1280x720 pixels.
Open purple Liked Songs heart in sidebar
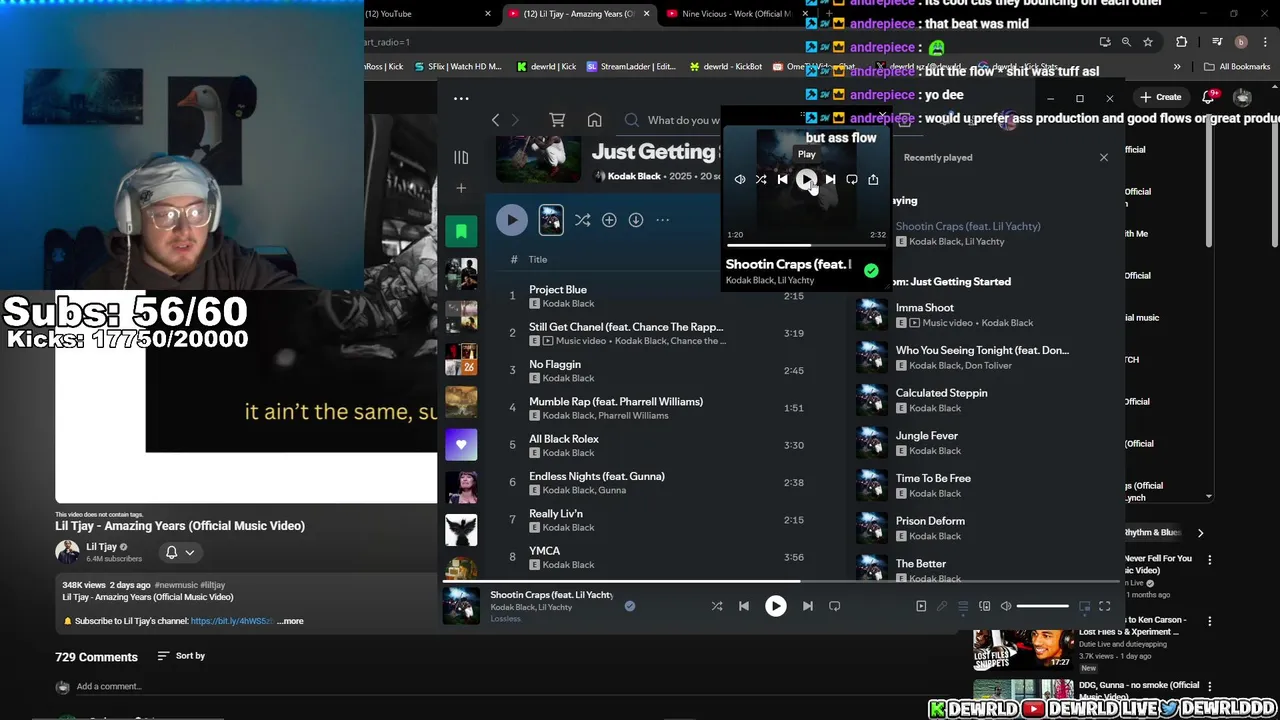[x=461, y=444]
